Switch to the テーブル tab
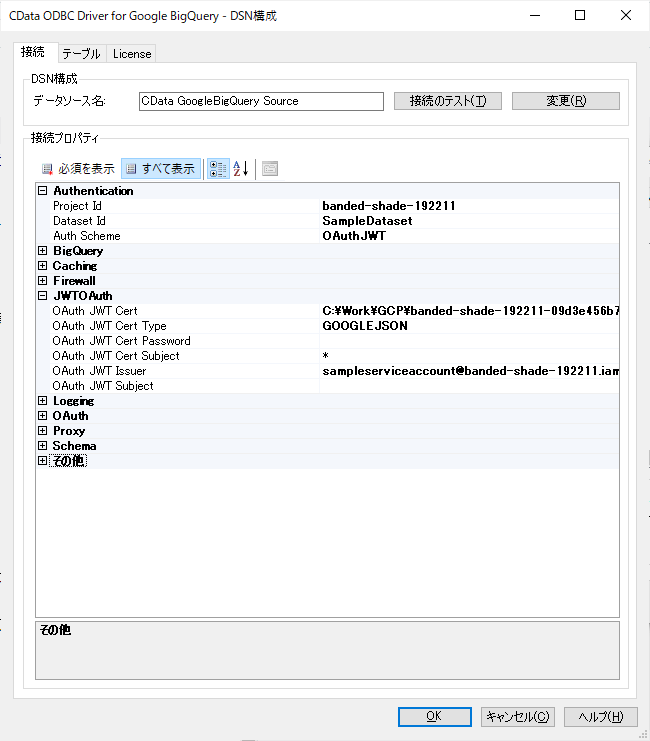 tap(81, 54)
